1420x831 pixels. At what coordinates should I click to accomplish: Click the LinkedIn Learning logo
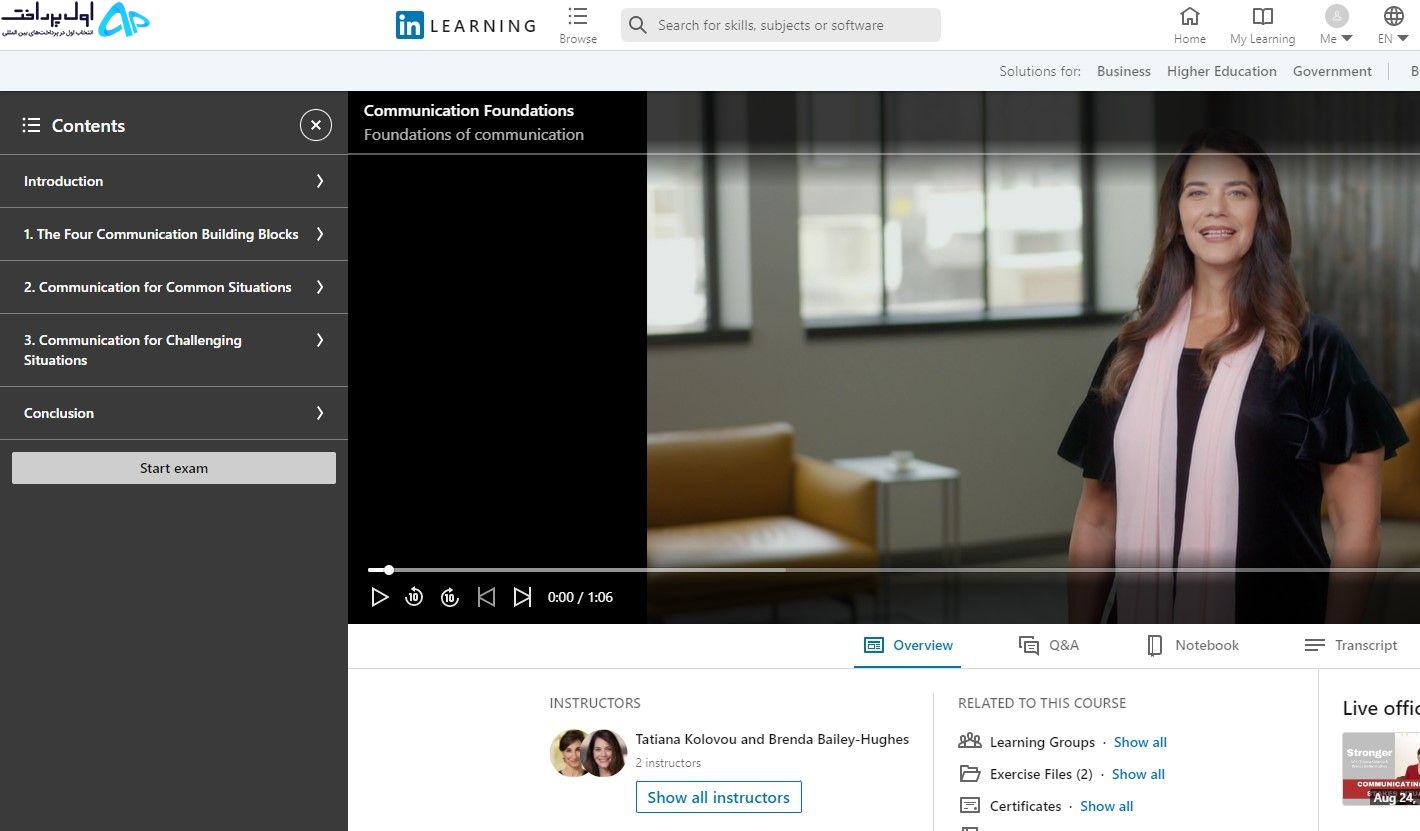466,26
